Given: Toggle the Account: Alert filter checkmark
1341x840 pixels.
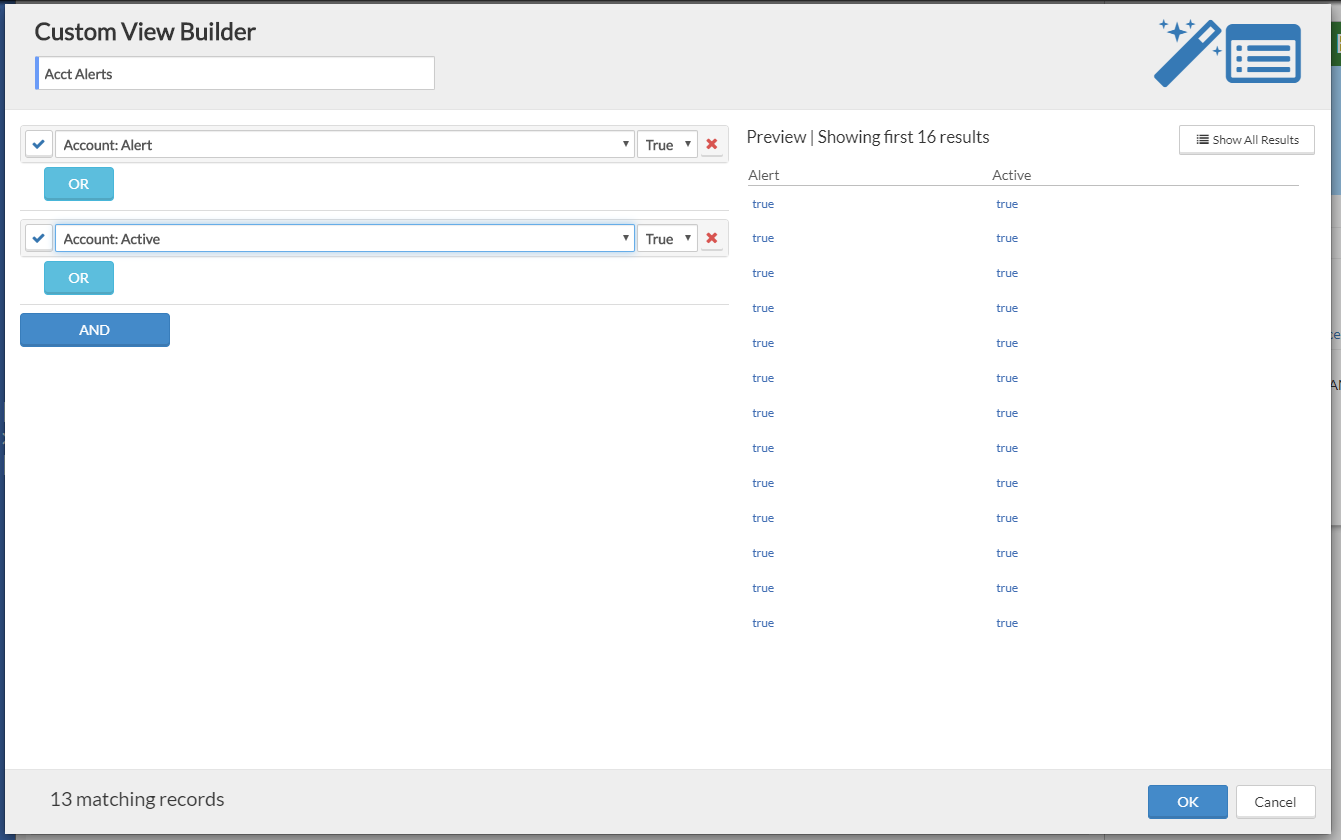Looking at the screenshot, I should pos(39,145).
